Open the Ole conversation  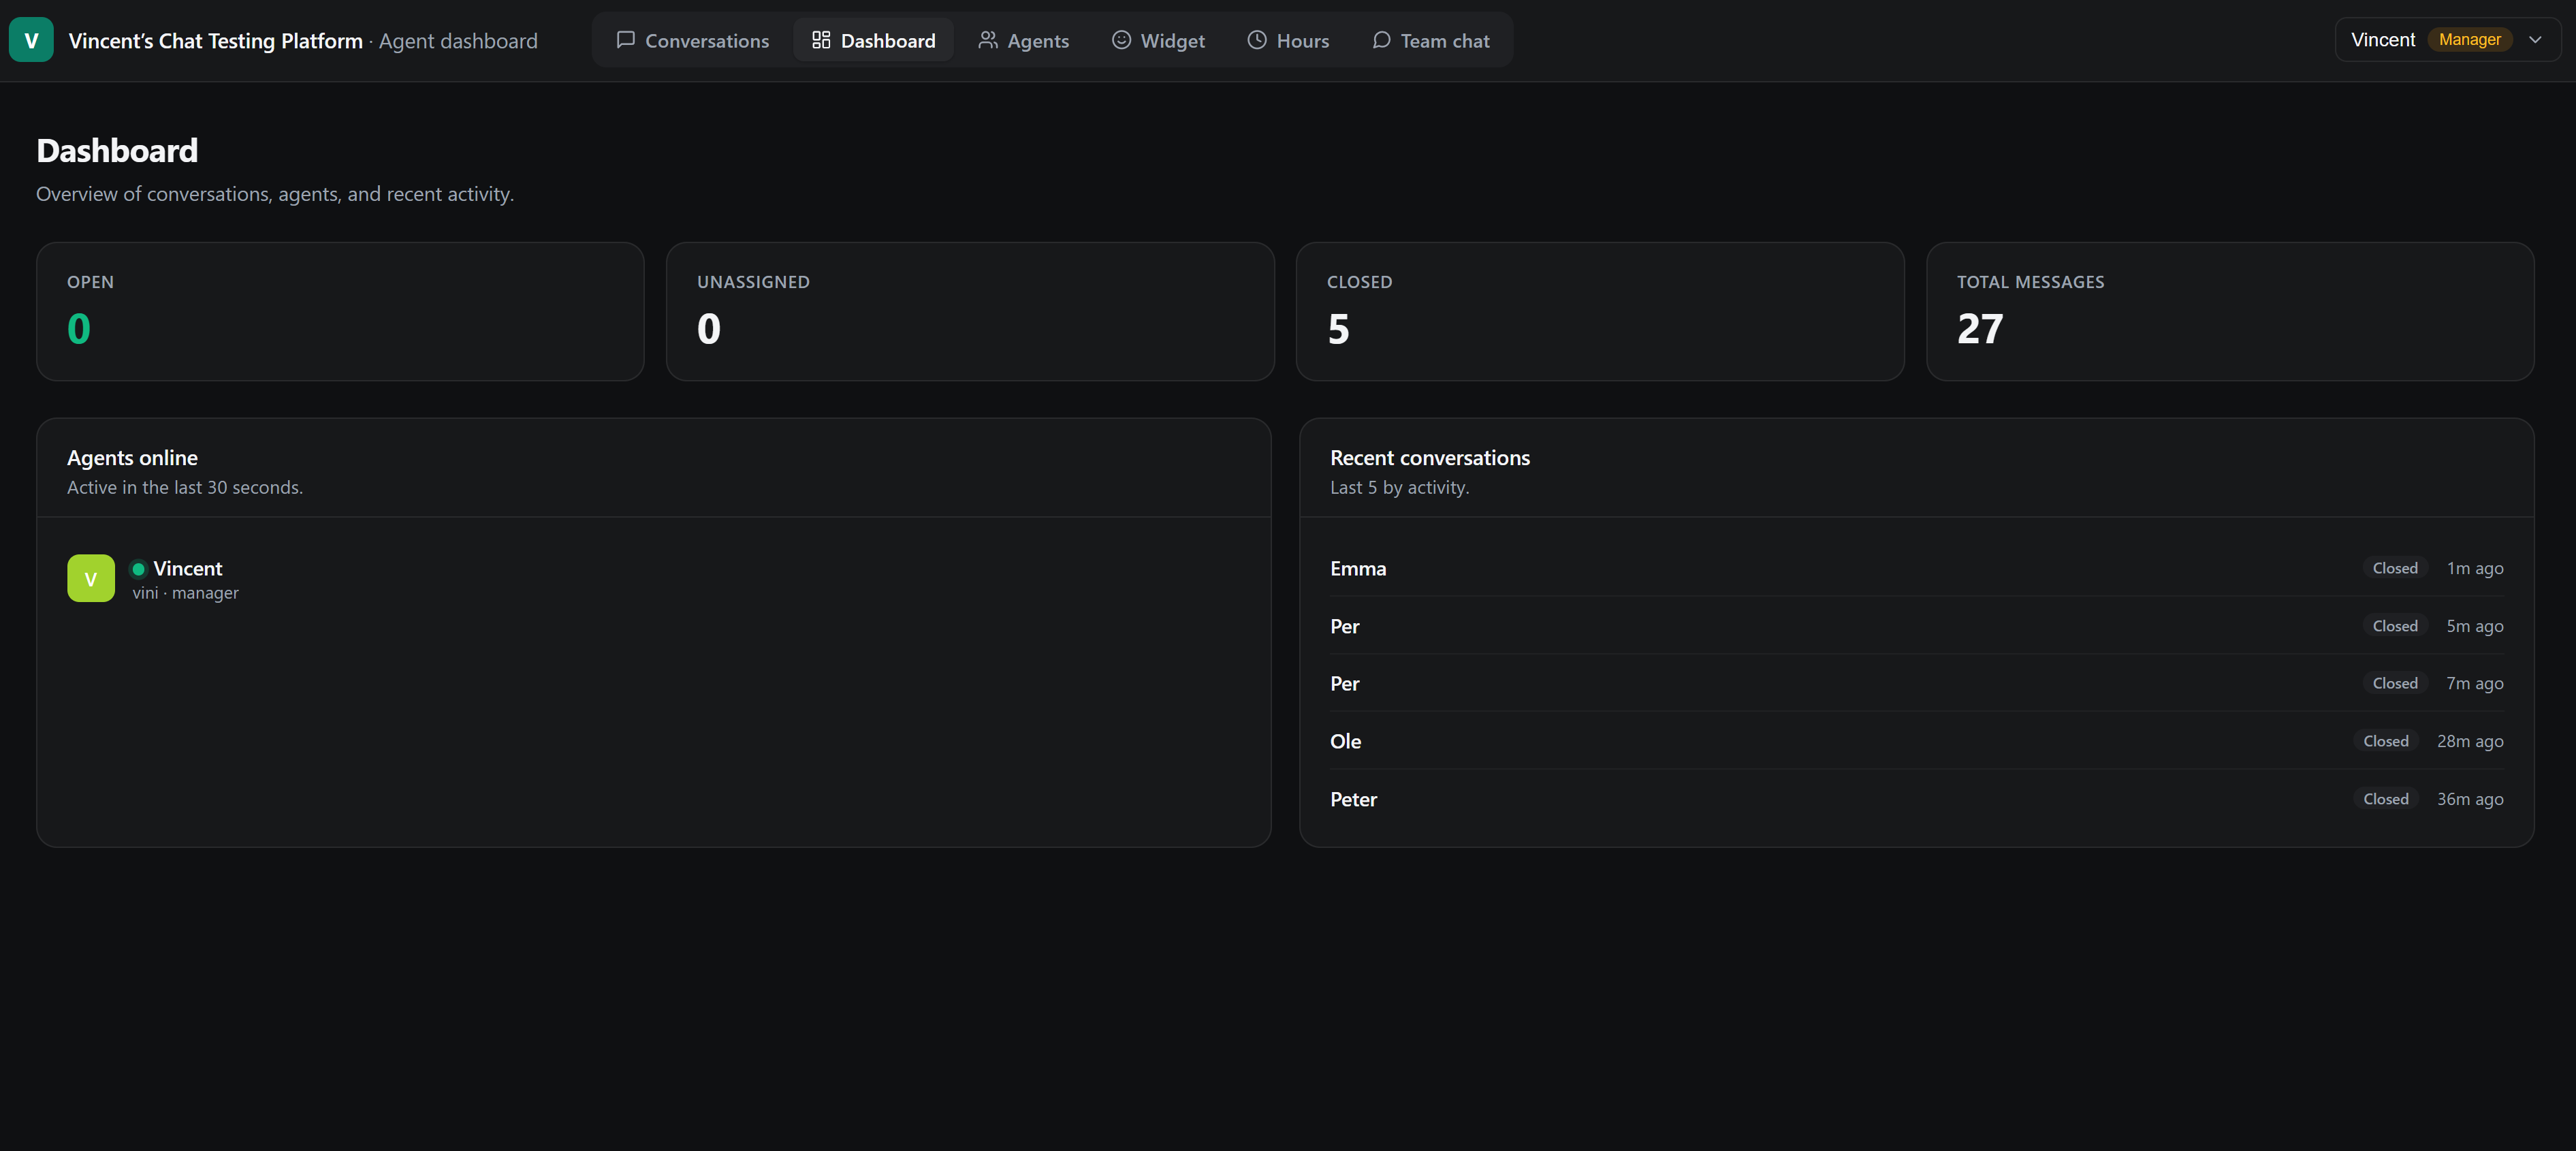(x=1916, y=741)
